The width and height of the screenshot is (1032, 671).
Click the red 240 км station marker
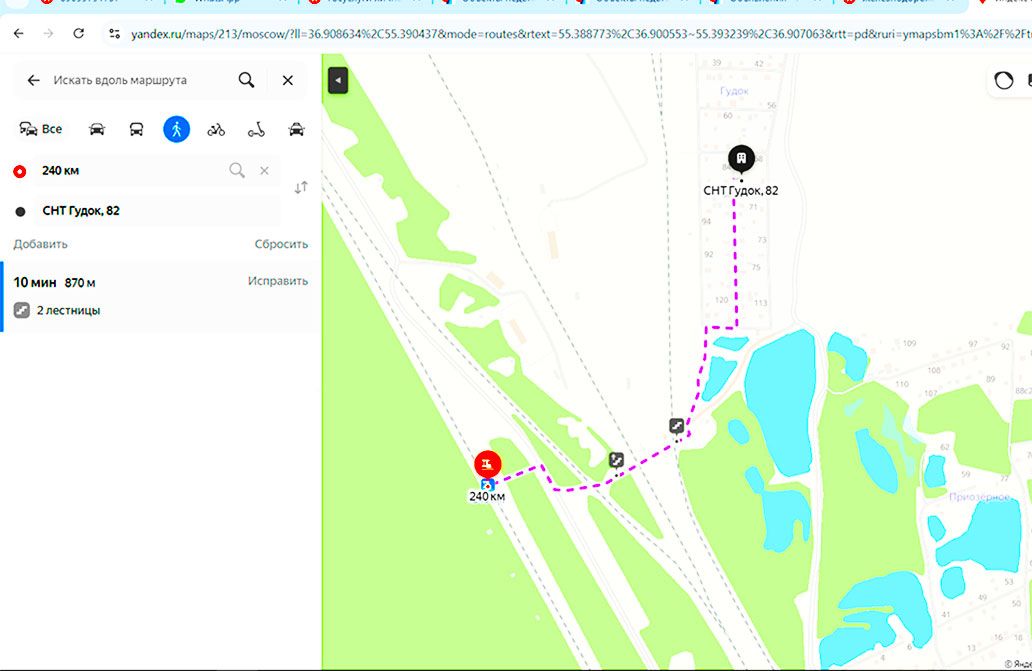point(488,464)
